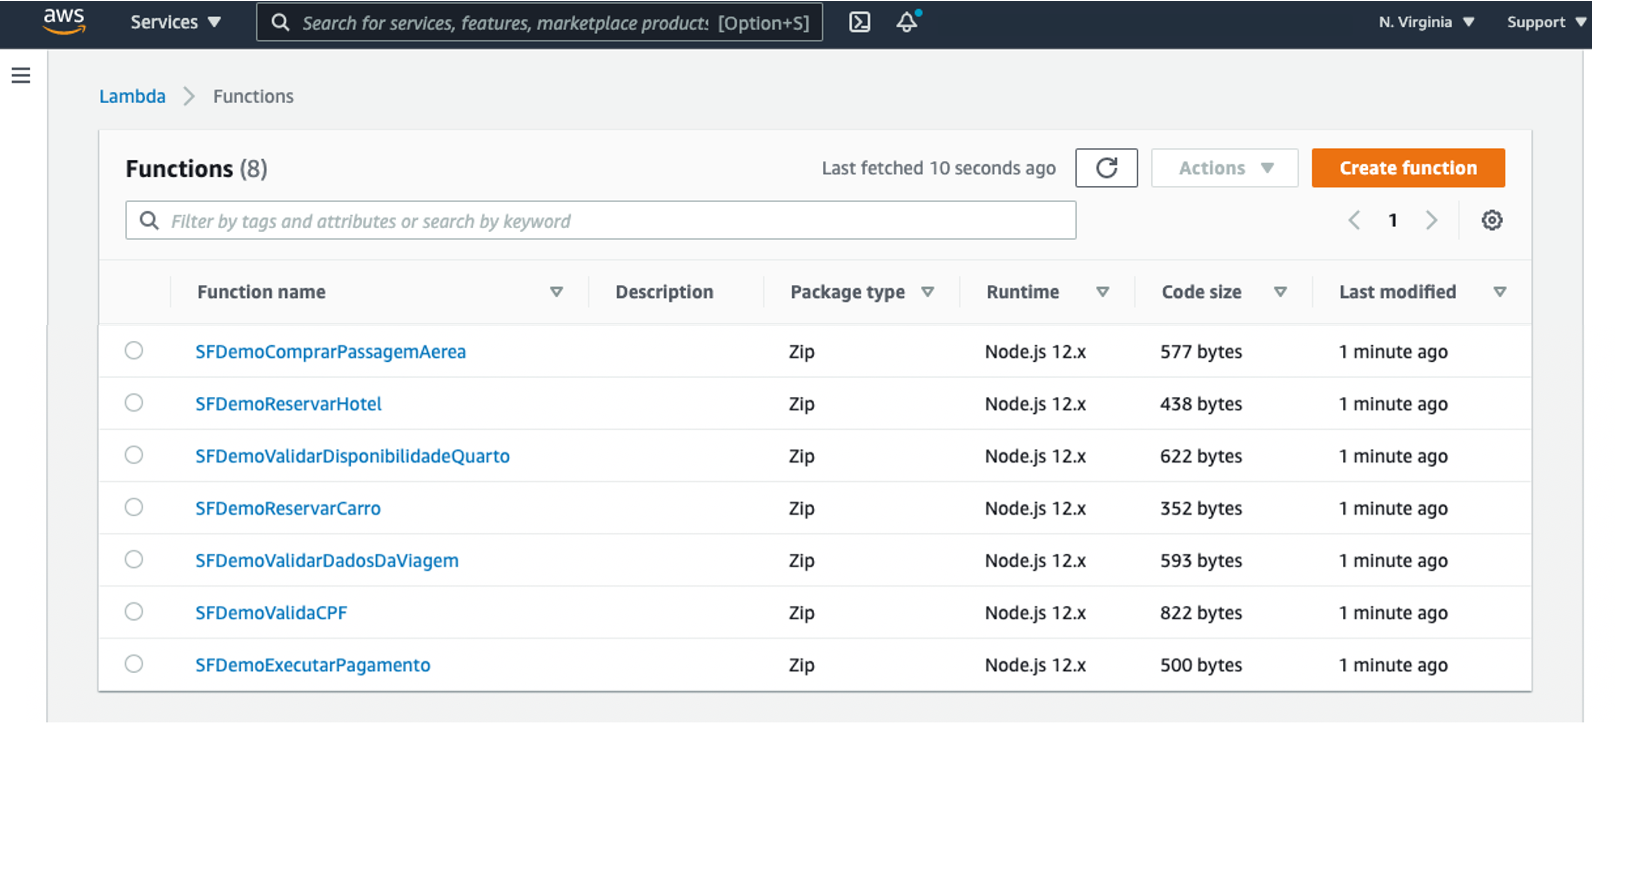Click the '500 bytes' code size cell

pos(1201,665)
